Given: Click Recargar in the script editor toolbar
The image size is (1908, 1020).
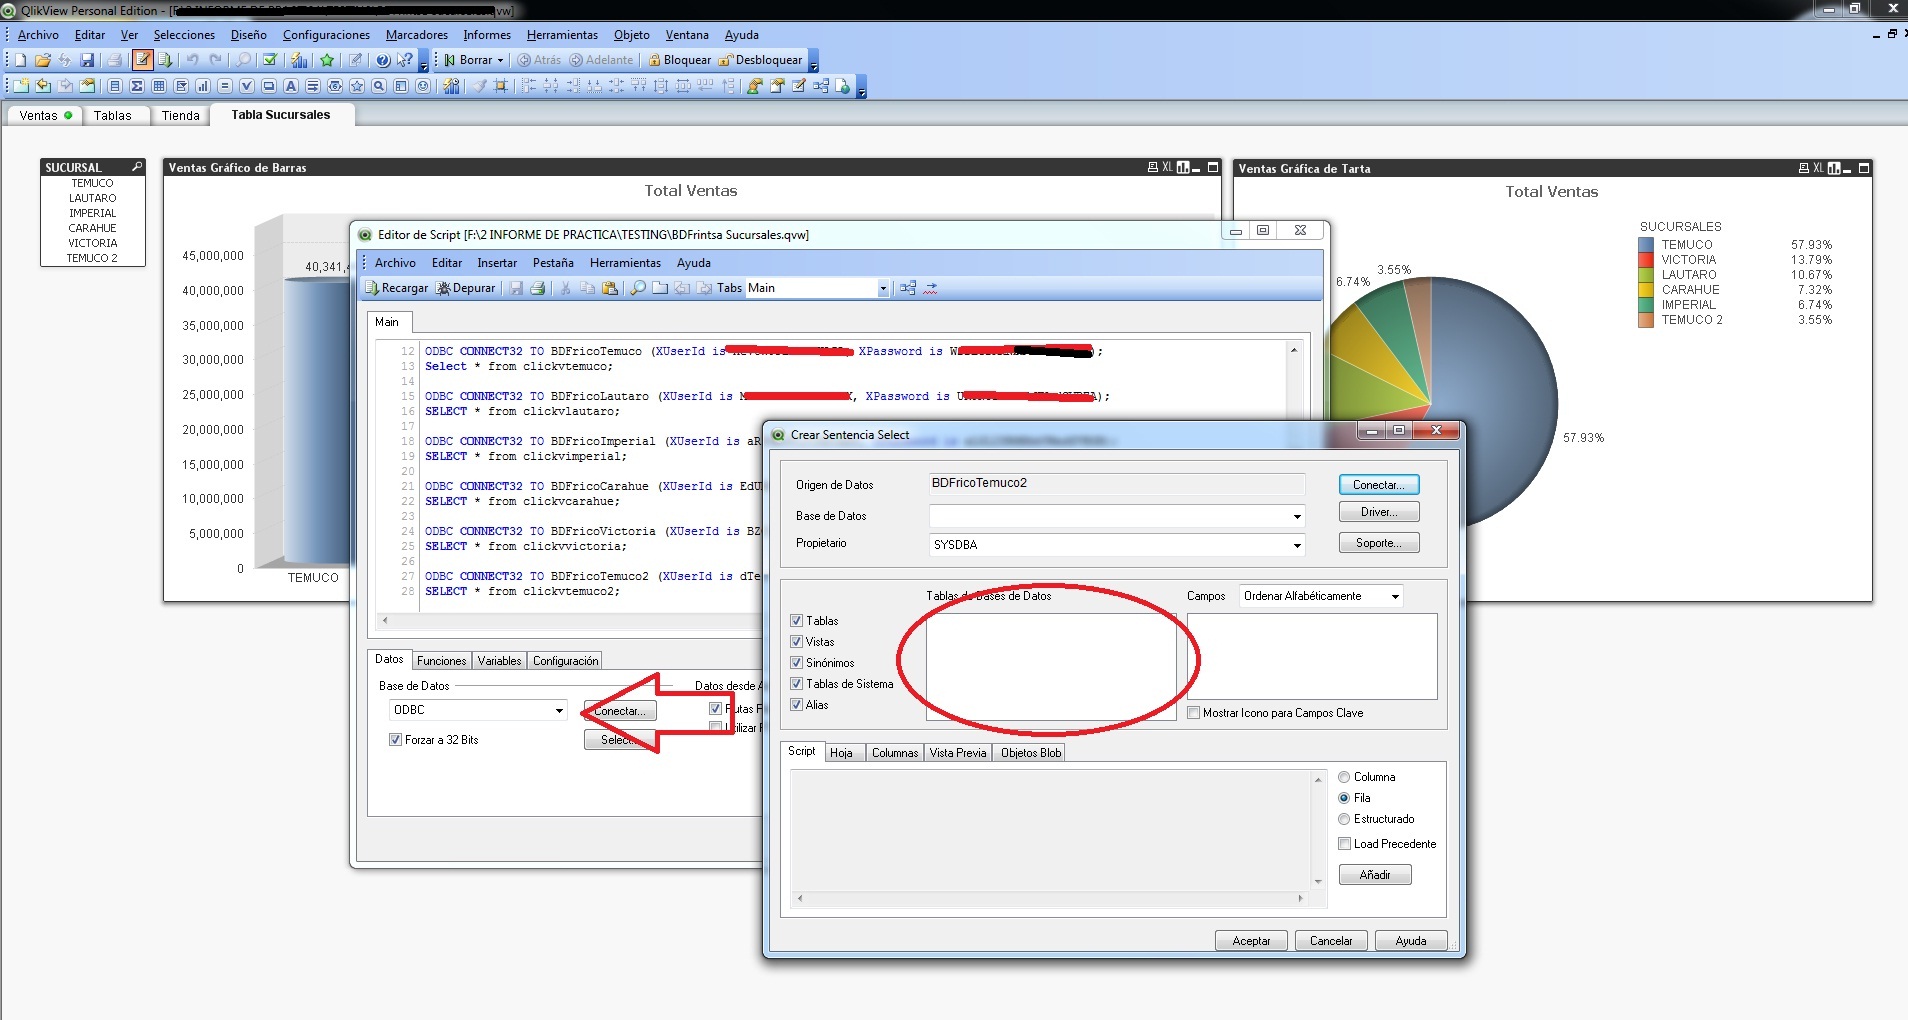Looking at the screenshot, I should point(396,288).
